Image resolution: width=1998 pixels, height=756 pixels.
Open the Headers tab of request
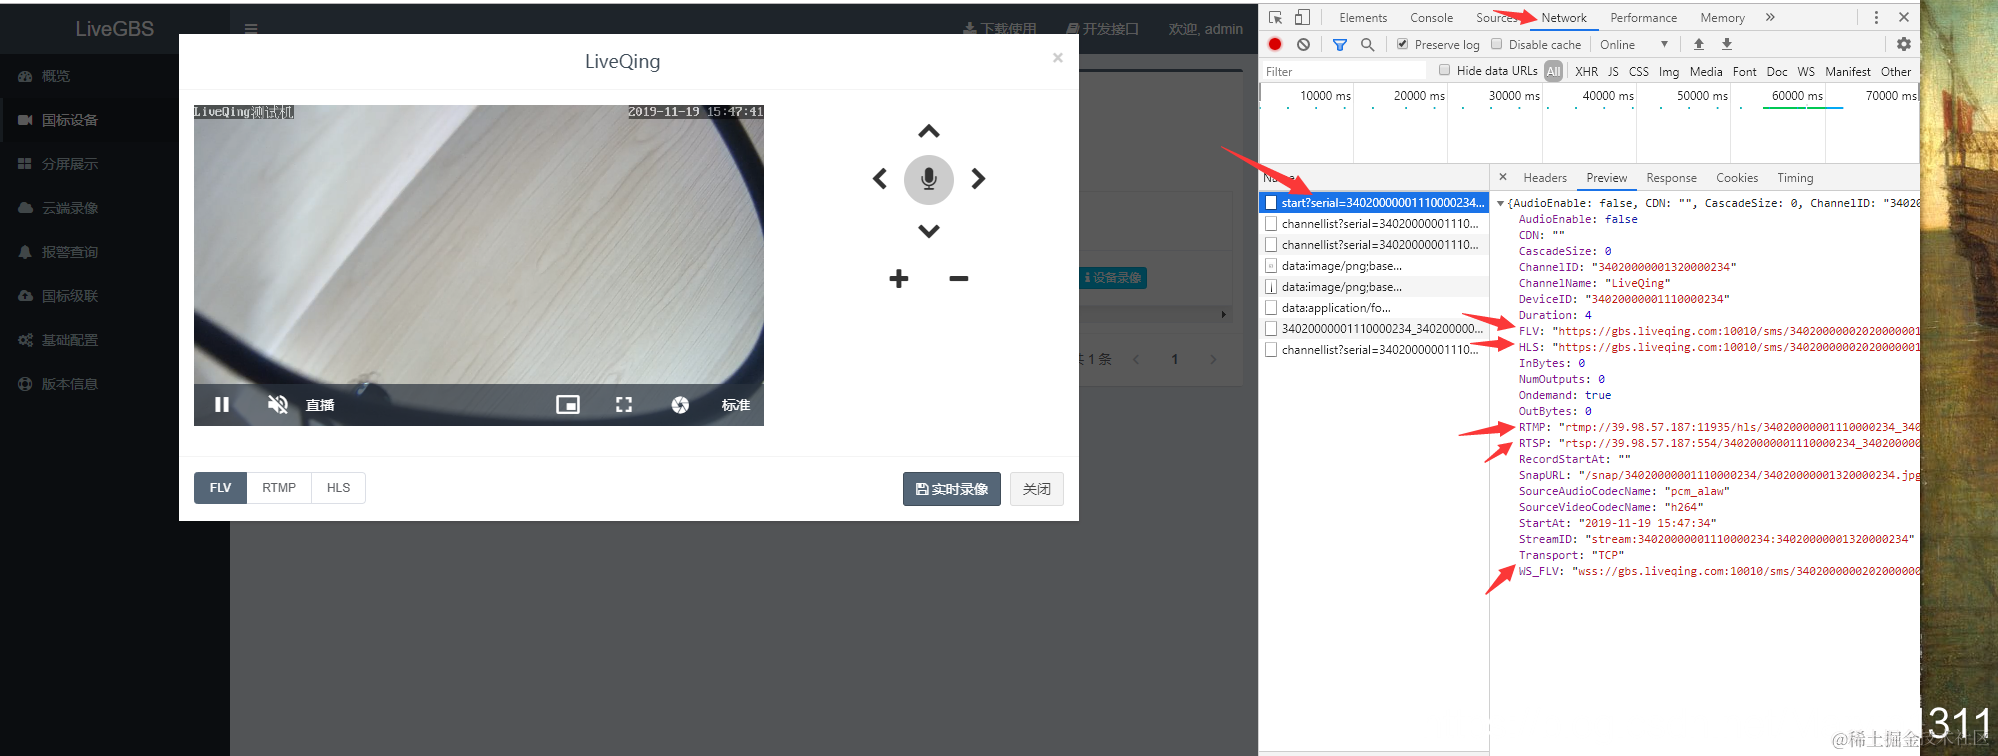pyautogui.click(x=1545, y=178)
